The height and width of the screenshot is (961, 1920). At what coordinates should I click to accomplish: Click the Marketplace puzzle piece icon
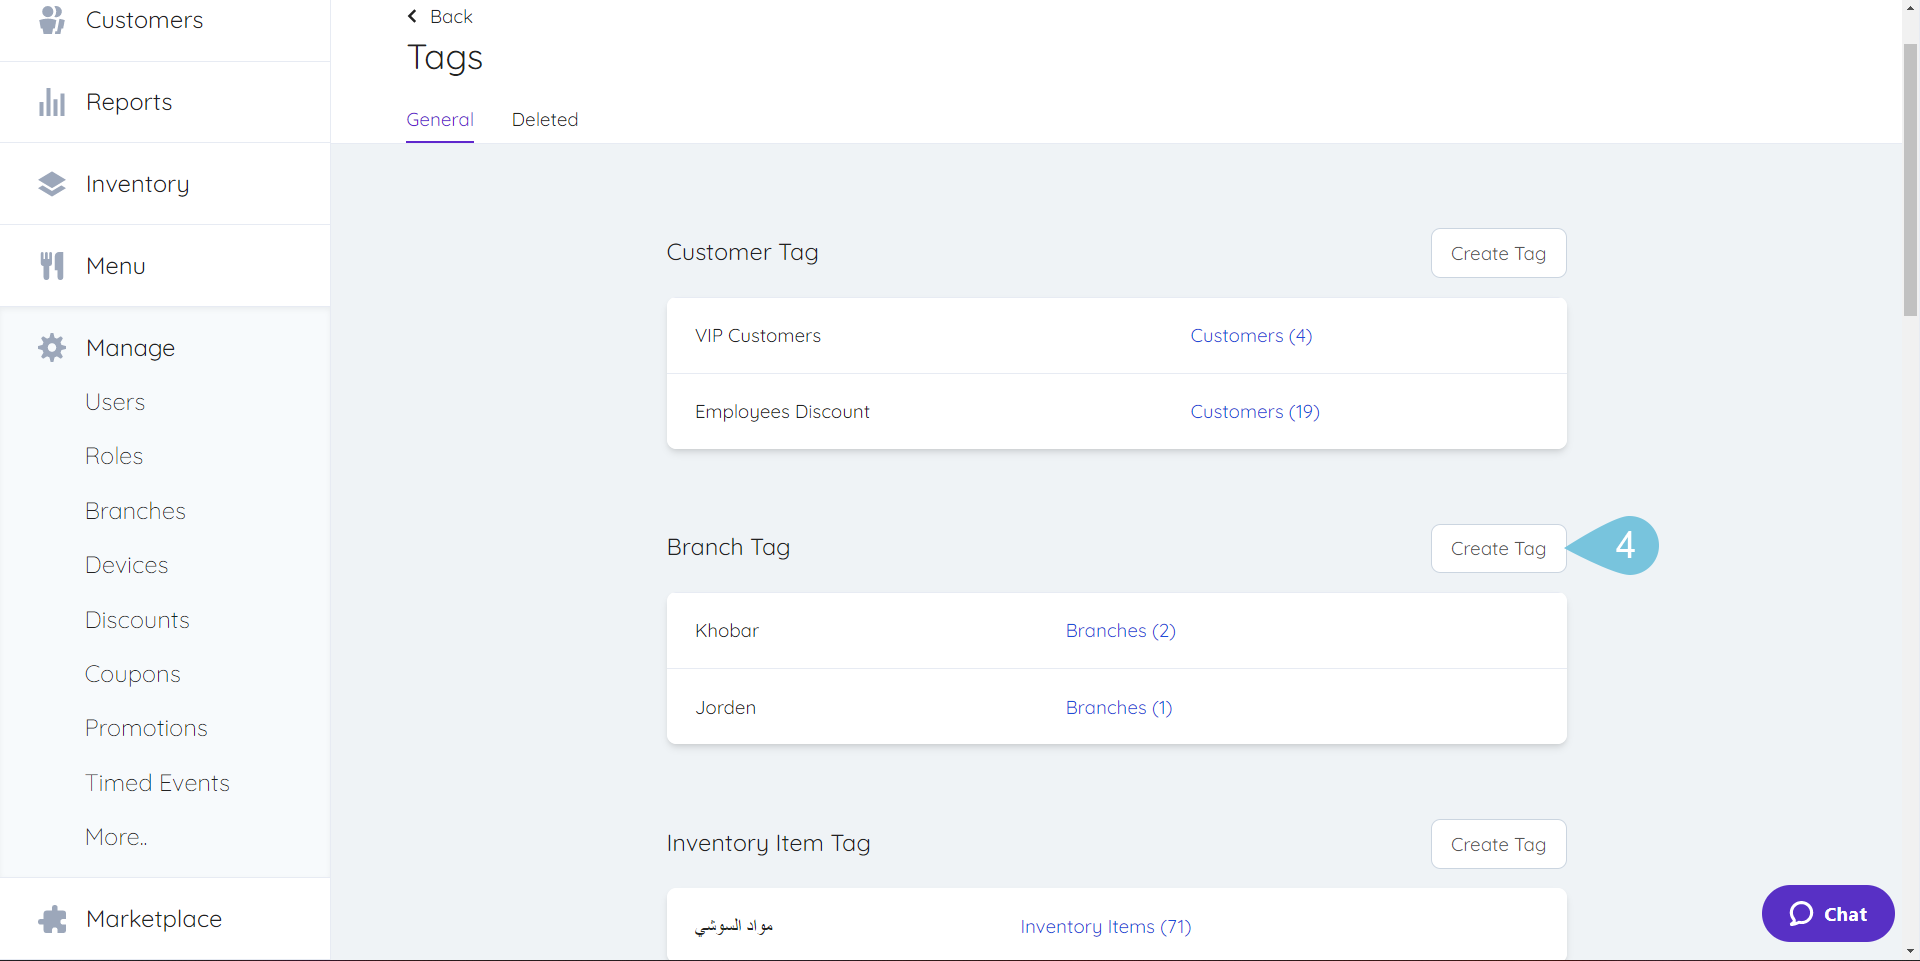[52, 919]
